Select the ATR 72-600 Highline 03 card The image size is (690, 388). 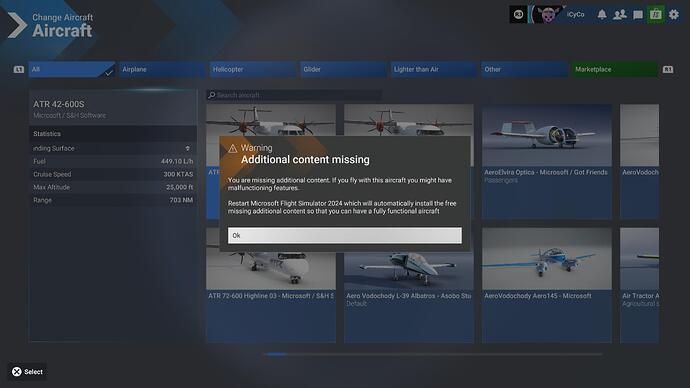coord(271,285)
